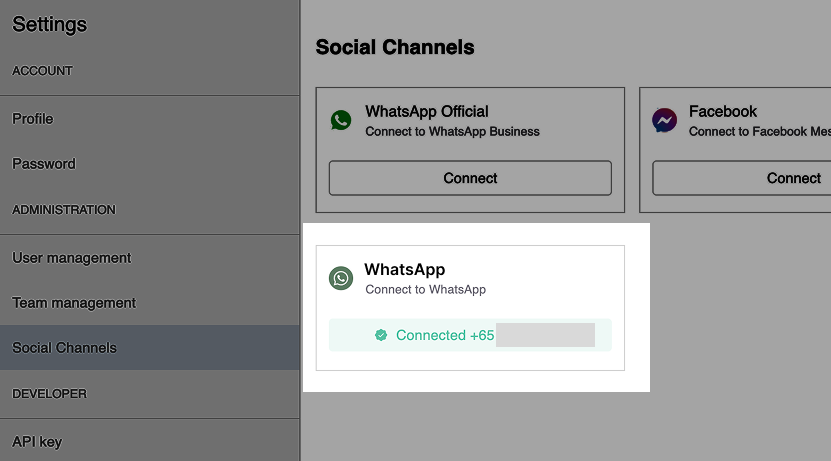
Task: Go to User management
Action: click(x=149, y=258)
